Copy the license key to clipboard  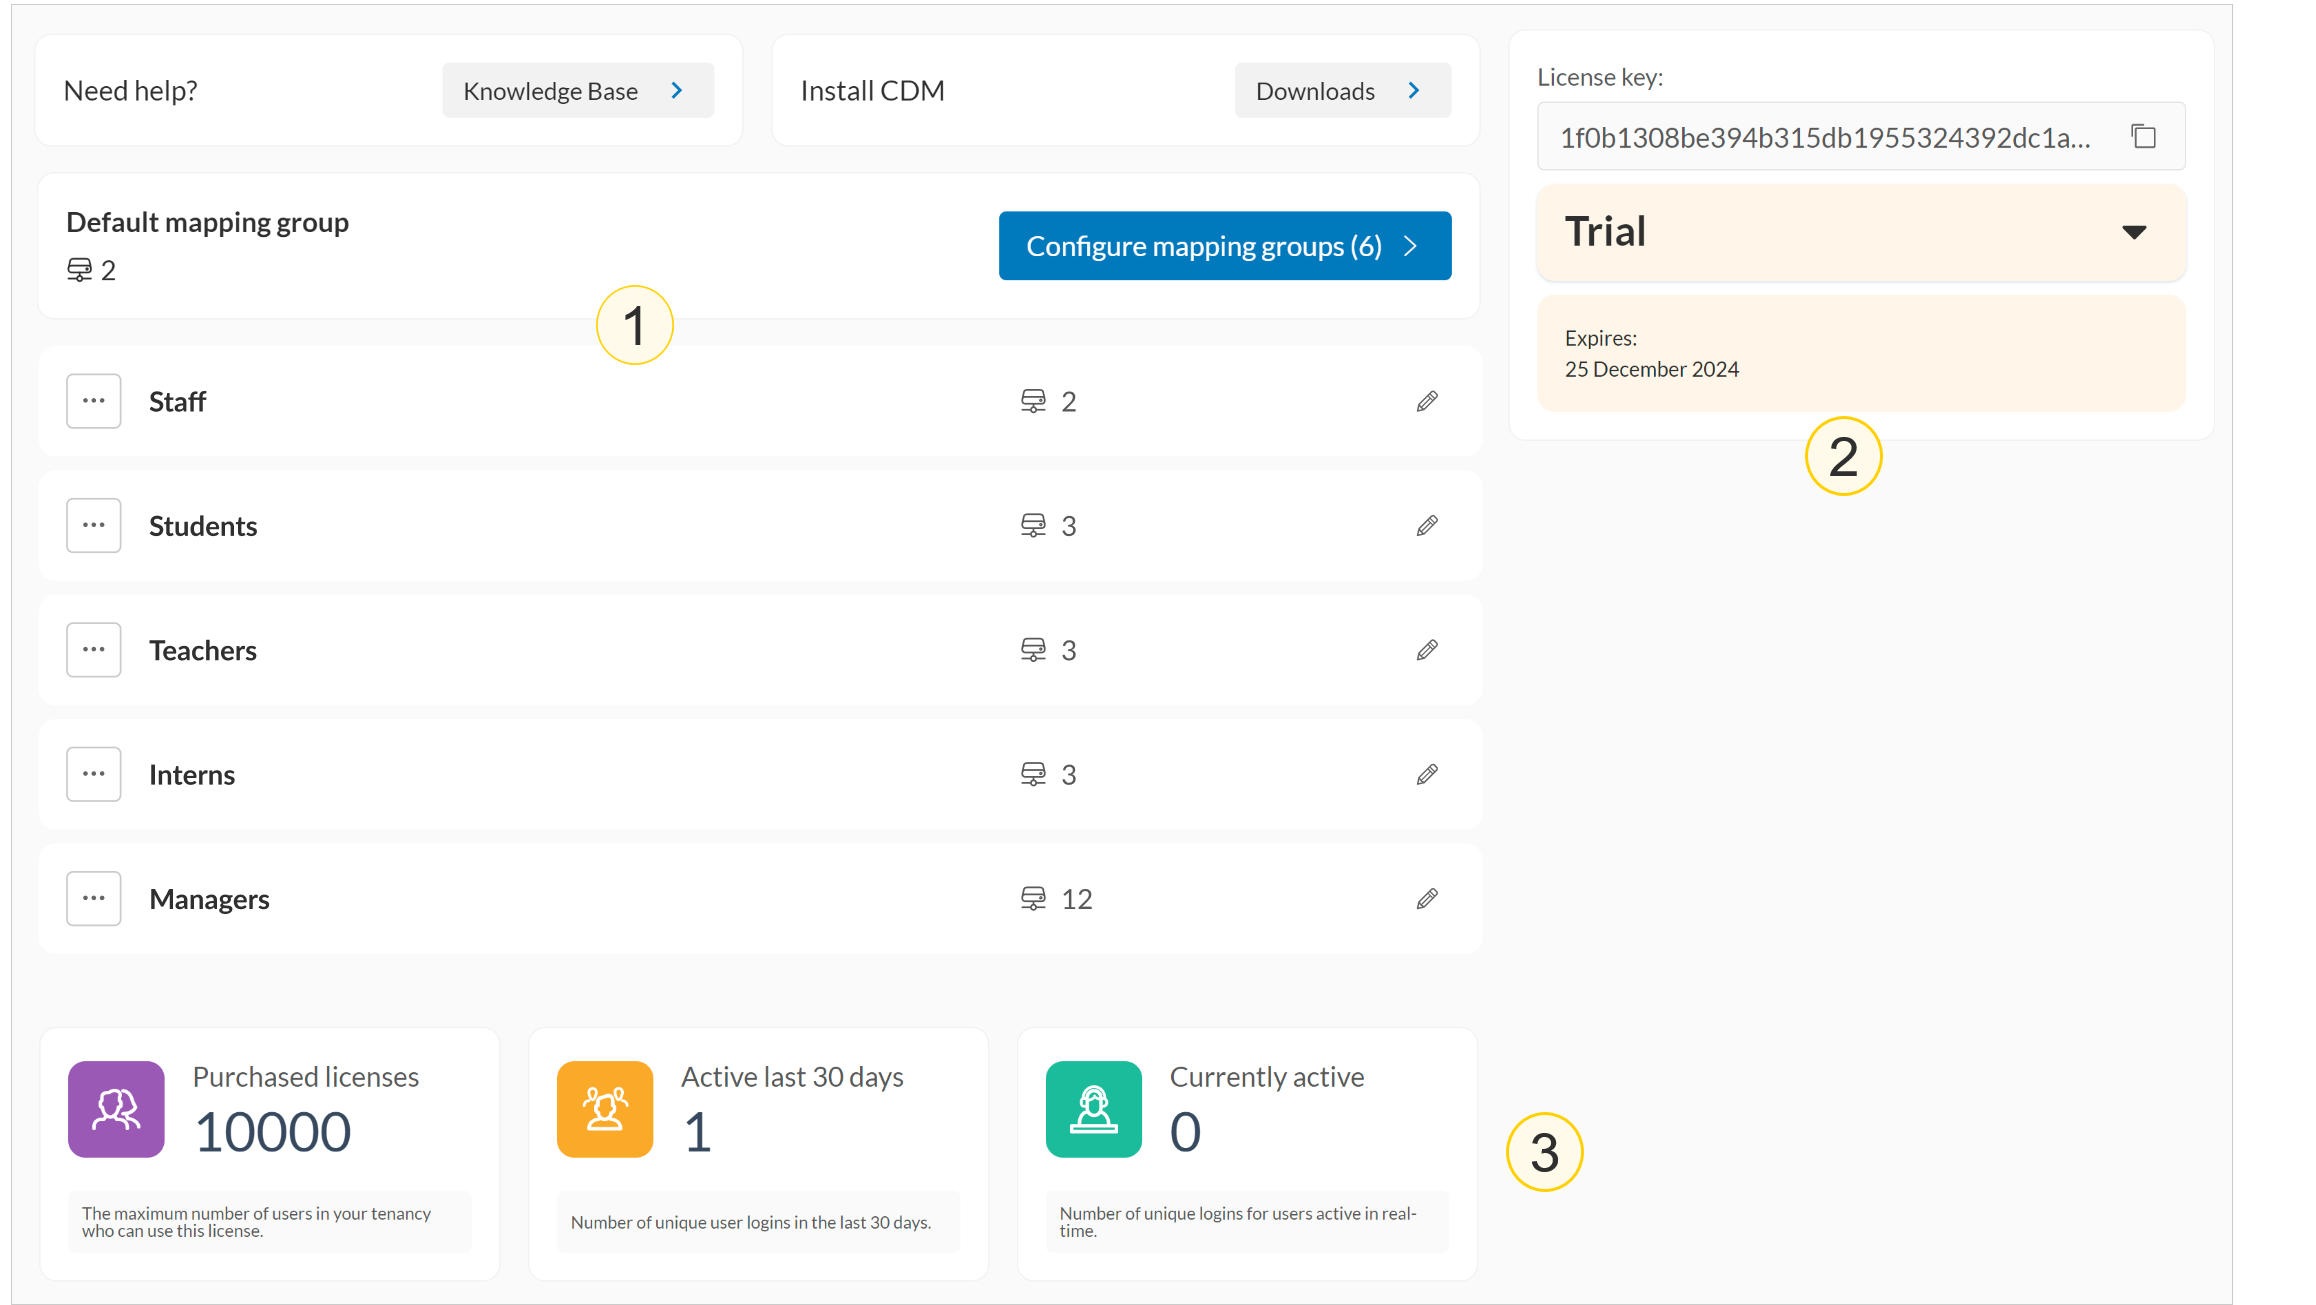pyautogui.click(x=2143, y=136)
